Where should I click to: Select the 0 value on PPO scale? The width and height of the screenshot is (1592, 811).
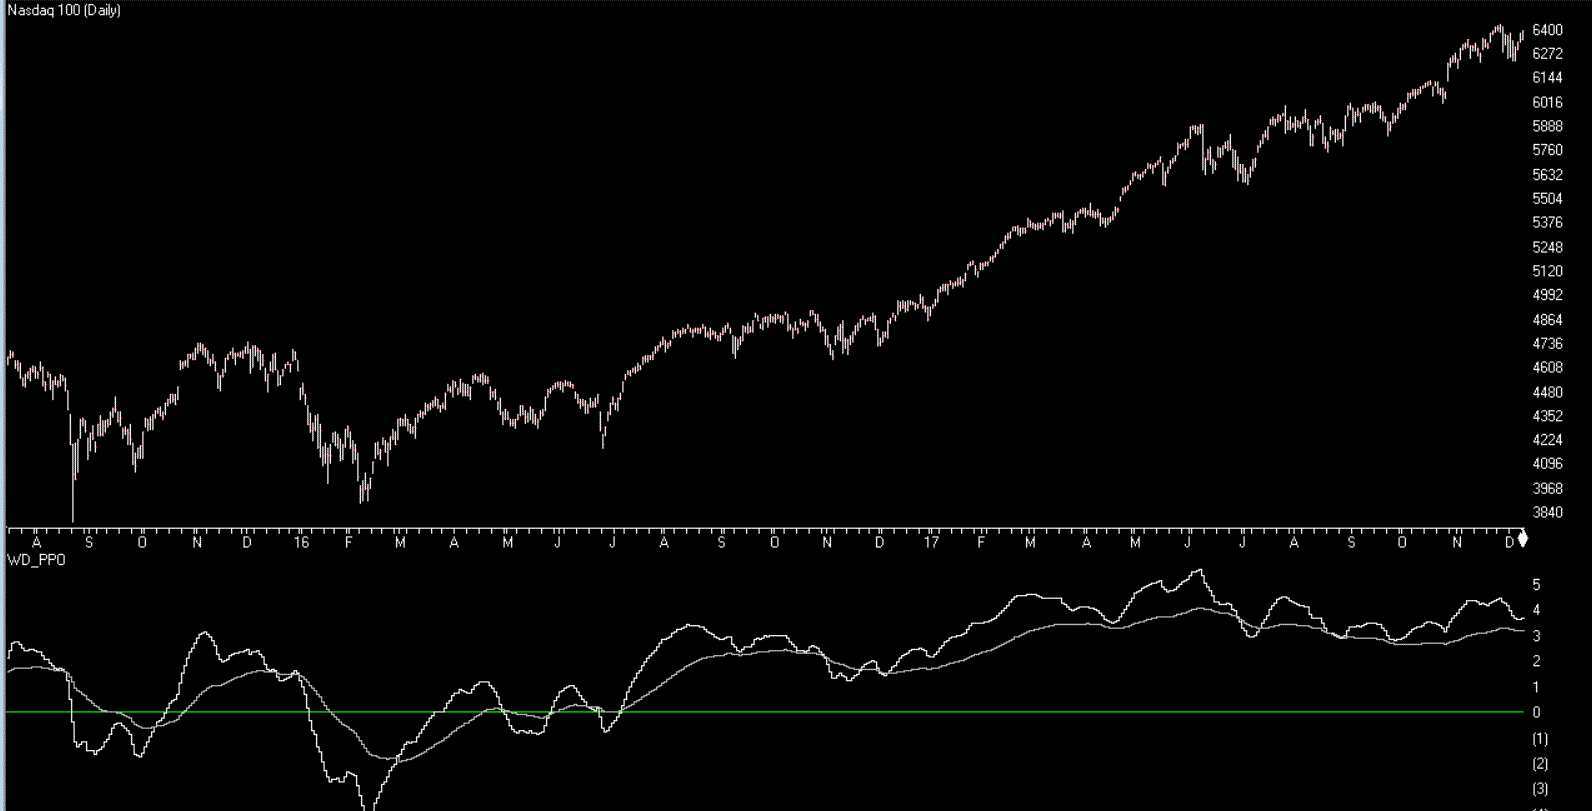point(1537,713)
